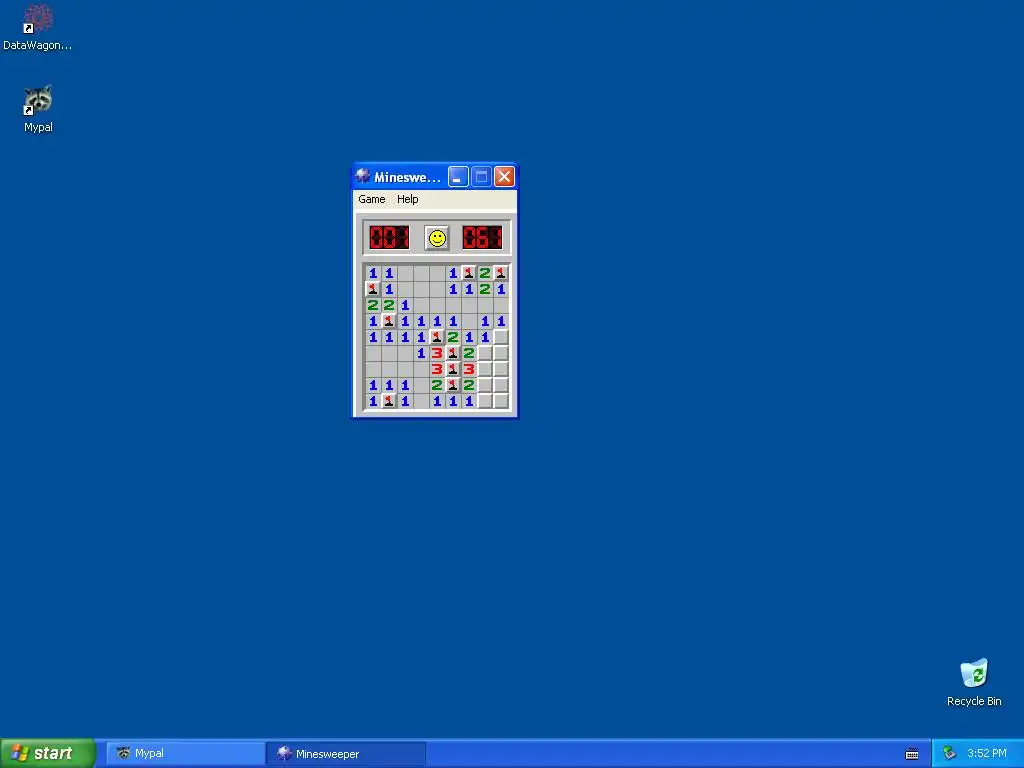The height and width of the screenshot is (768, 1024).
Task: Click the yellow smiley face button
Action: [x=437, y=238]
